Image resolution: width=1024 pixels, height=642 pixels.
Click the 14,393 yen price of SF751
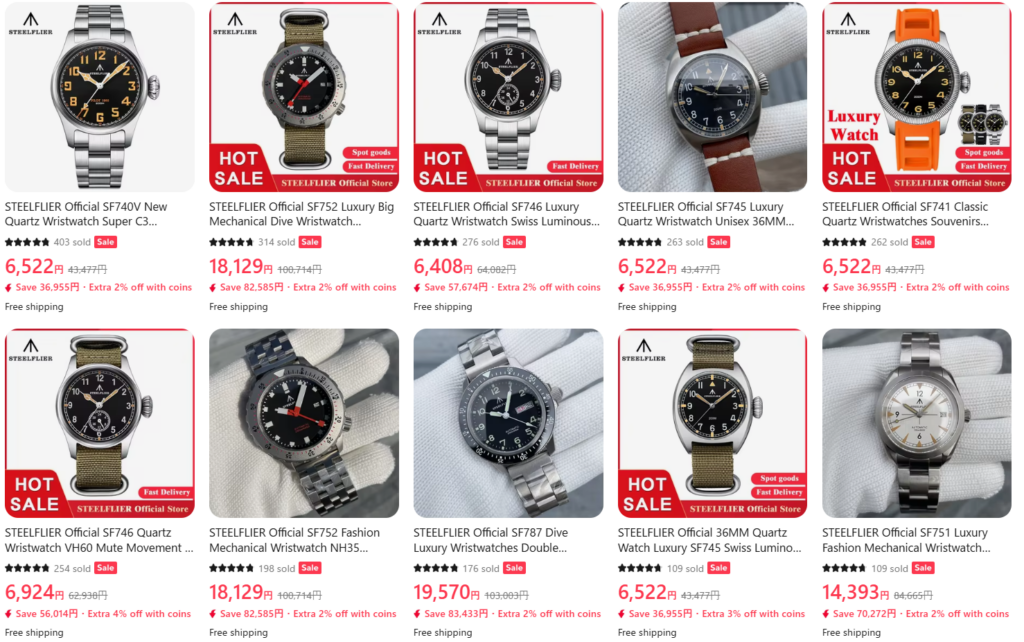[x=851, y=592]
